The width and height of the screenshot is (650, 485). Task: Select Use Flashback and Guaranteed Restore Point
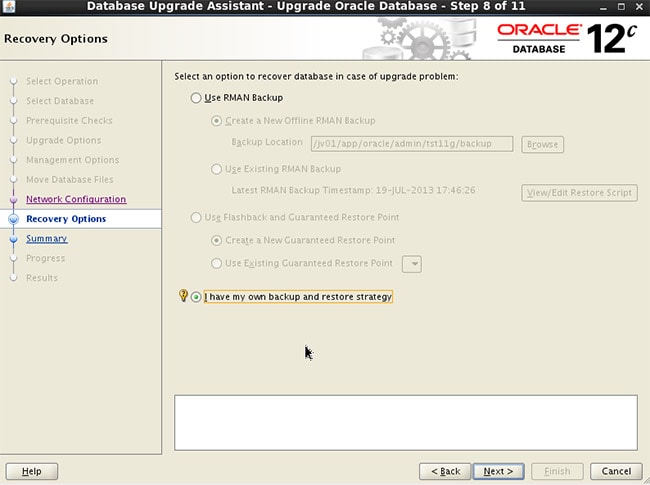[196, 218]
